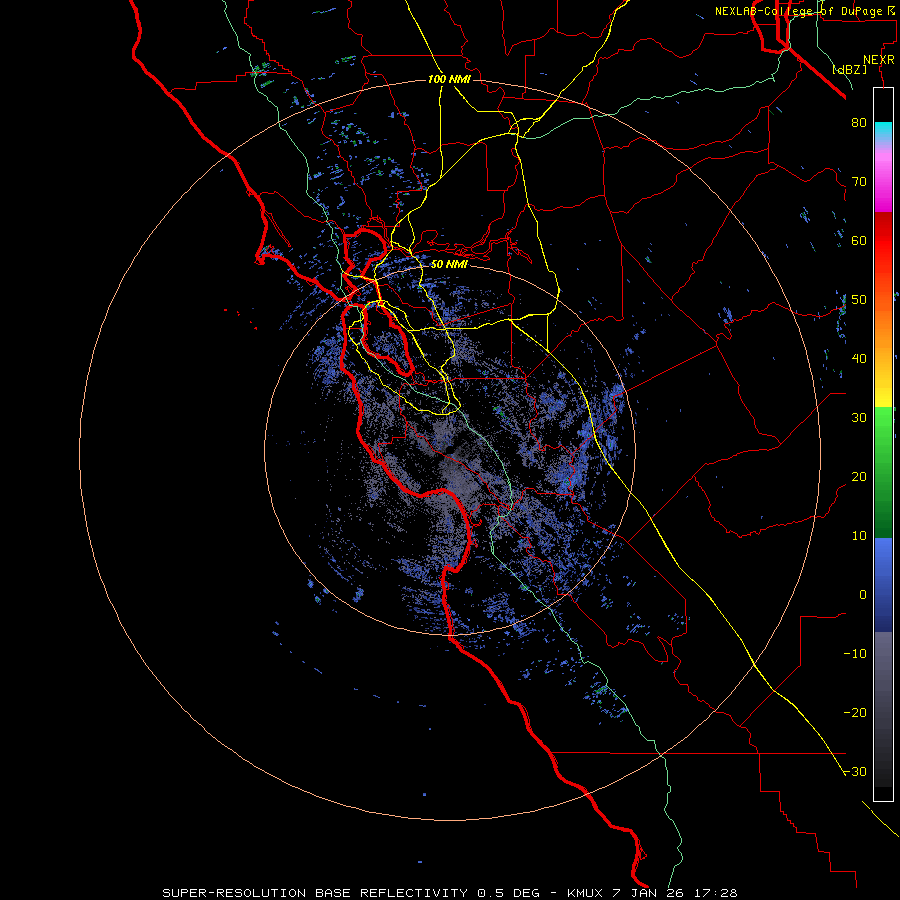Click the 0 value on the dBZ scale
The image size is (900, 900).
point(863,595)
